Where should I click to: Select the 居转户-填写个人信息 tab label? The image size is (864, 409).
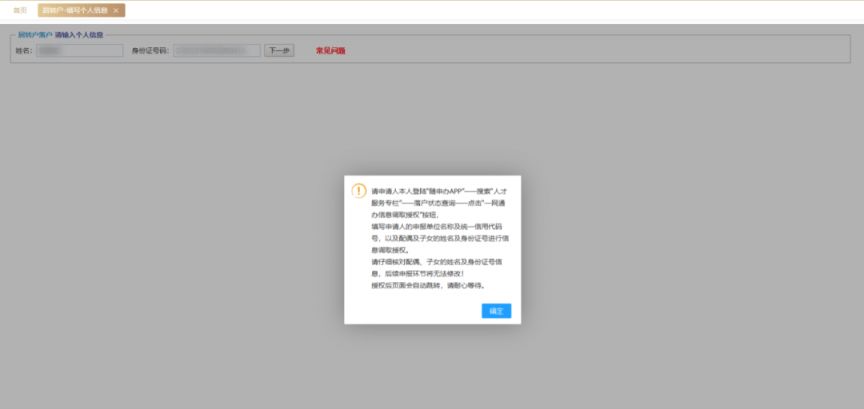[x=75, y=10]
